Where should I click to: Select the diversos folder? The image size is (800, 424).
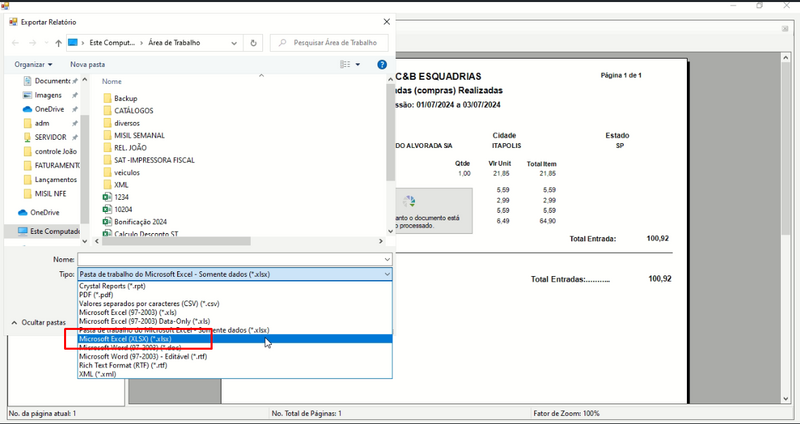click(x=127, y=123)
